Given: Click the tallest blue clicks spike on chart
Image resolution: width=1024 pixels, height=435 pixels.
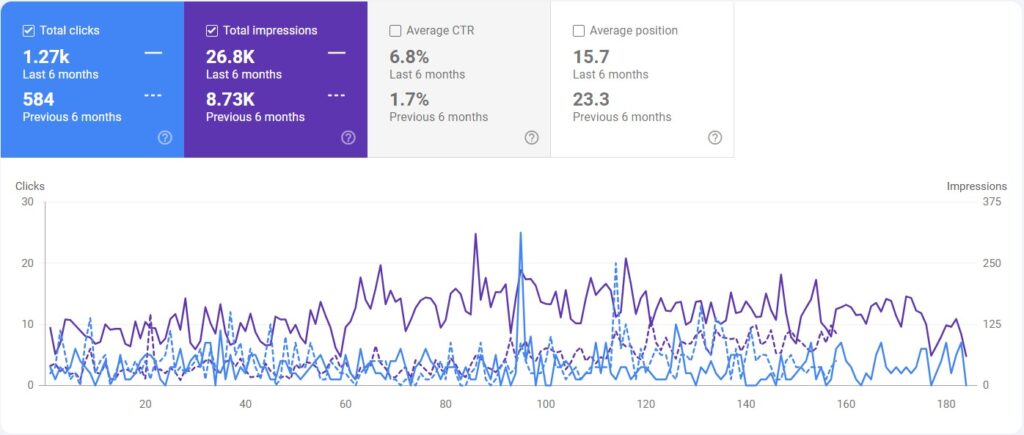Looking at the screenshot, I should [x=520, y=234].
